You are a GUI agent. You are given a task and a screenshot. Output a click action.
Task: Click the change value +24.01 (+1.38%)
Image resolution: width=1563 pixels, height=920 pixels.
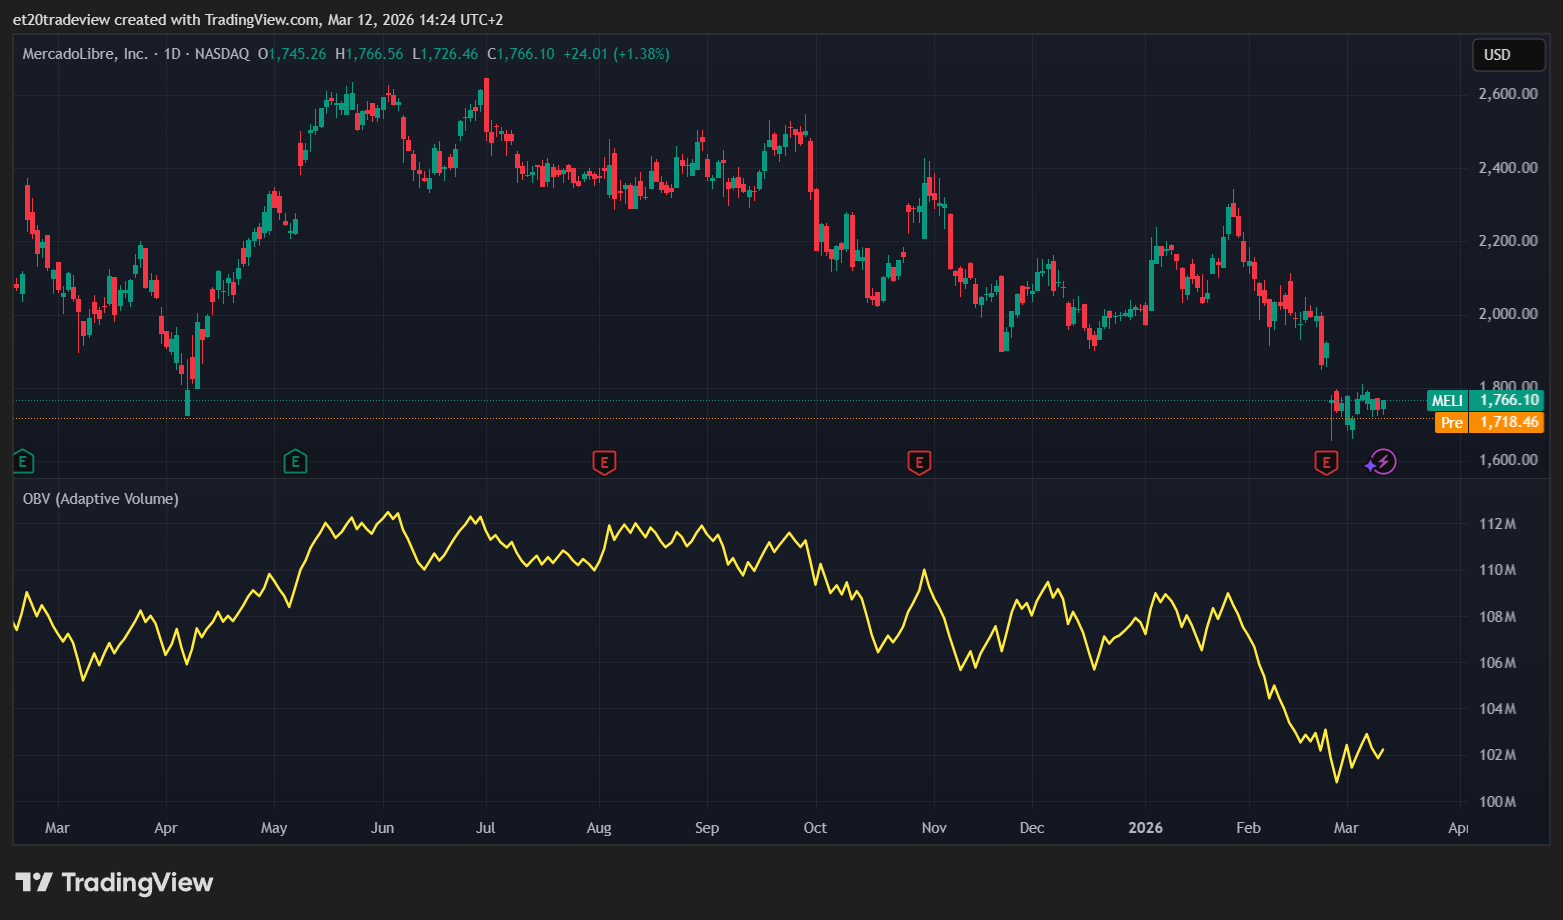point(616,54)
